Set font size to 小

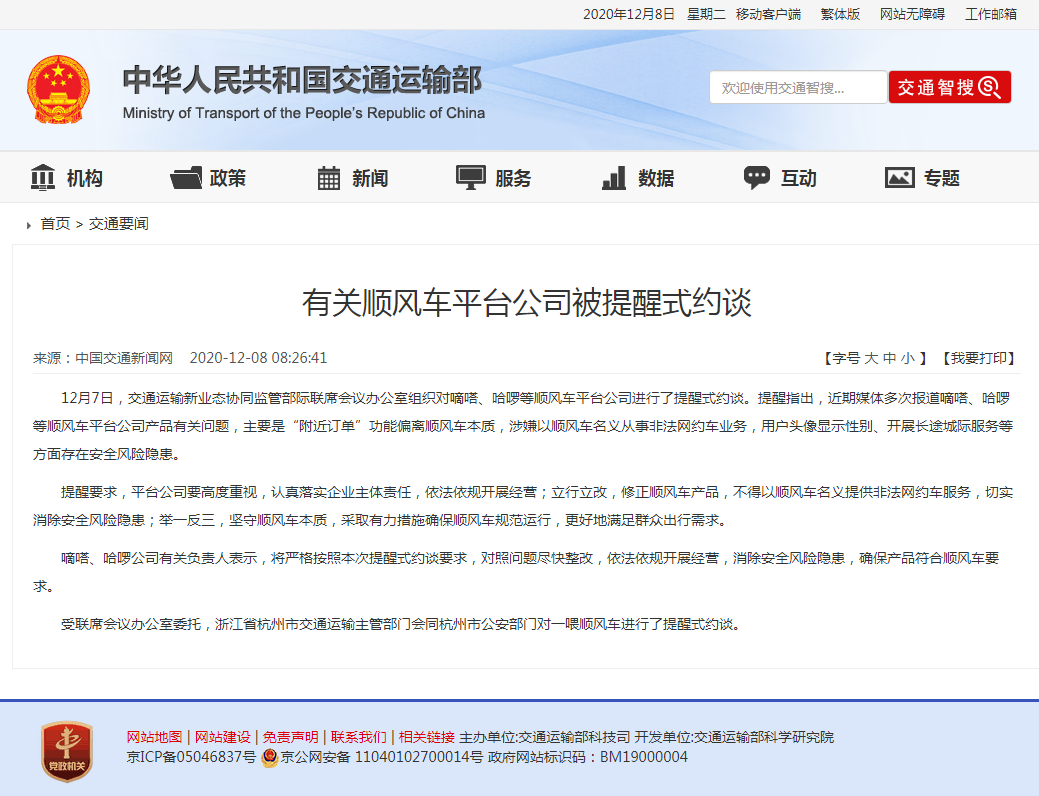(x=907, y=358)
